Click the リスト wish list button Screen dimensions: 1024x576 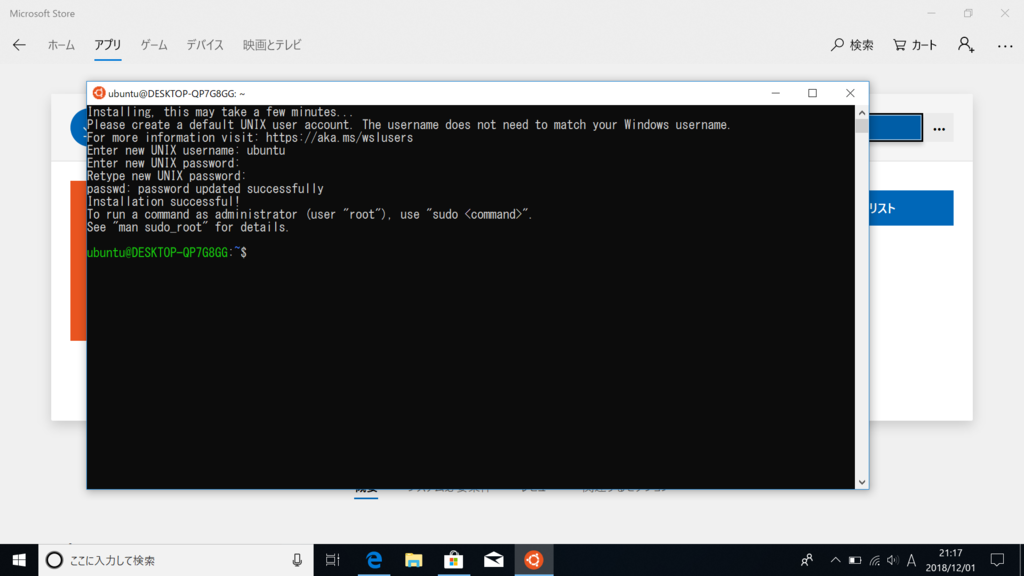point(911,208)
